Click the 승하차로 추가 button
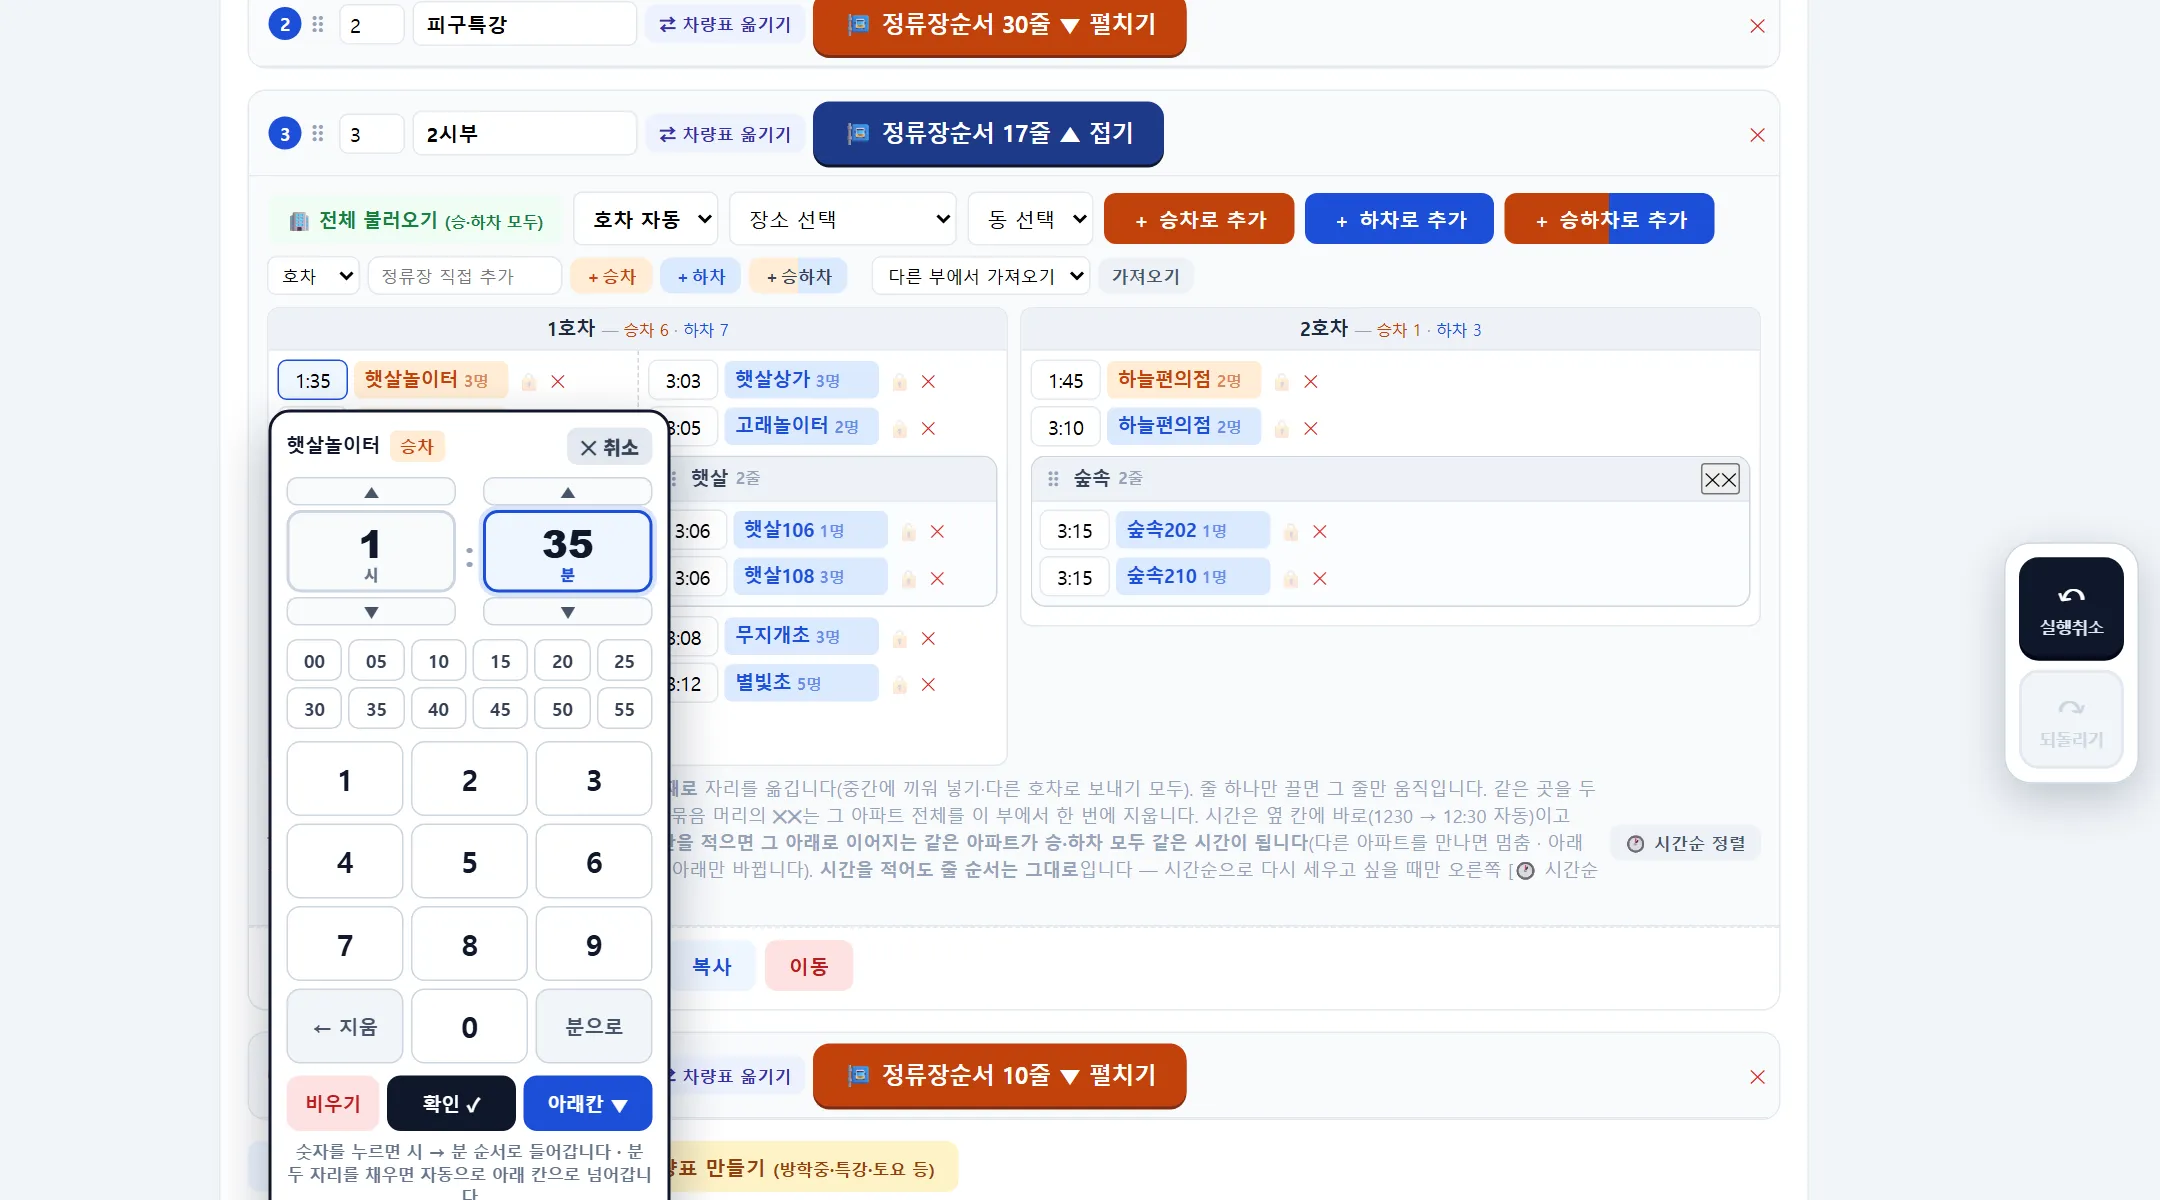The height and width of the screenshot is (1200, 2160). pyautogui.click(x=1609, y=219)
